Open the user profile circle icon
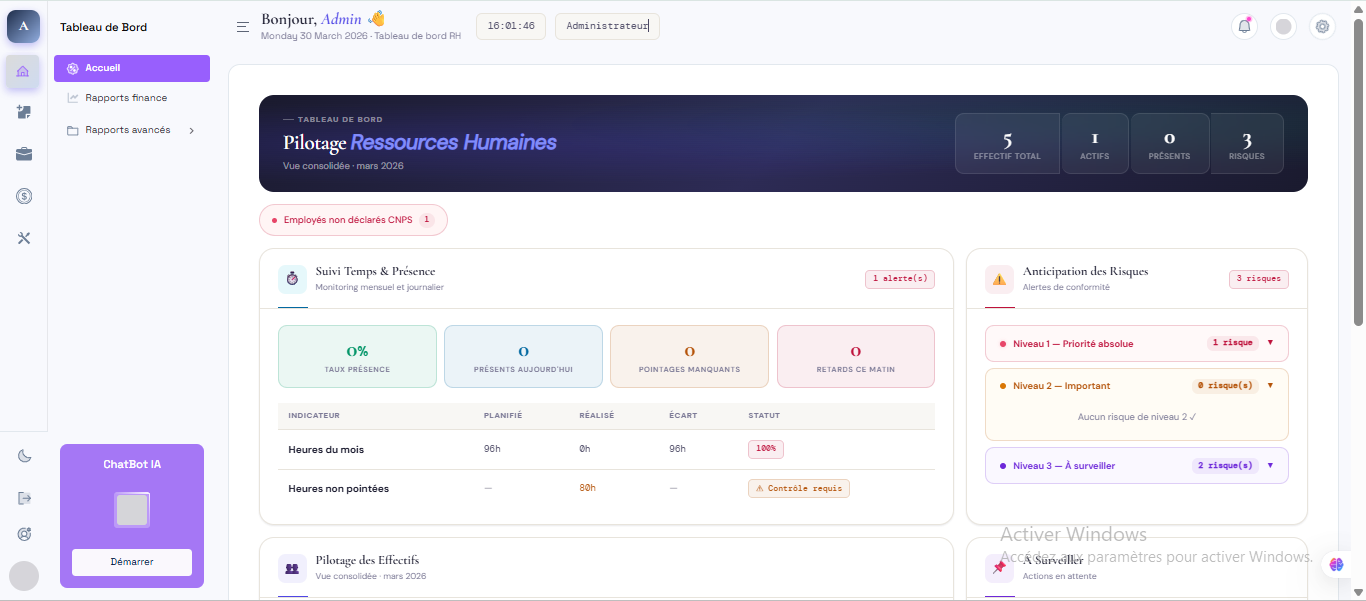Screen dimensions: 1366x601 pos(24,534)
